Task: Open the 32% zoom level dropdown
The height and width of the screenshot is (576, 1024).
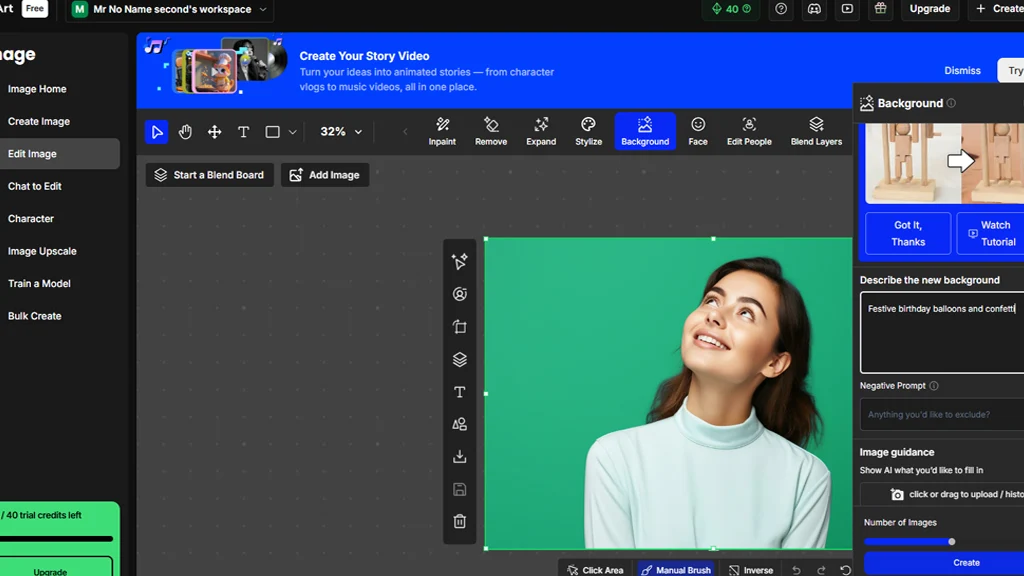Action: [341, 132]
